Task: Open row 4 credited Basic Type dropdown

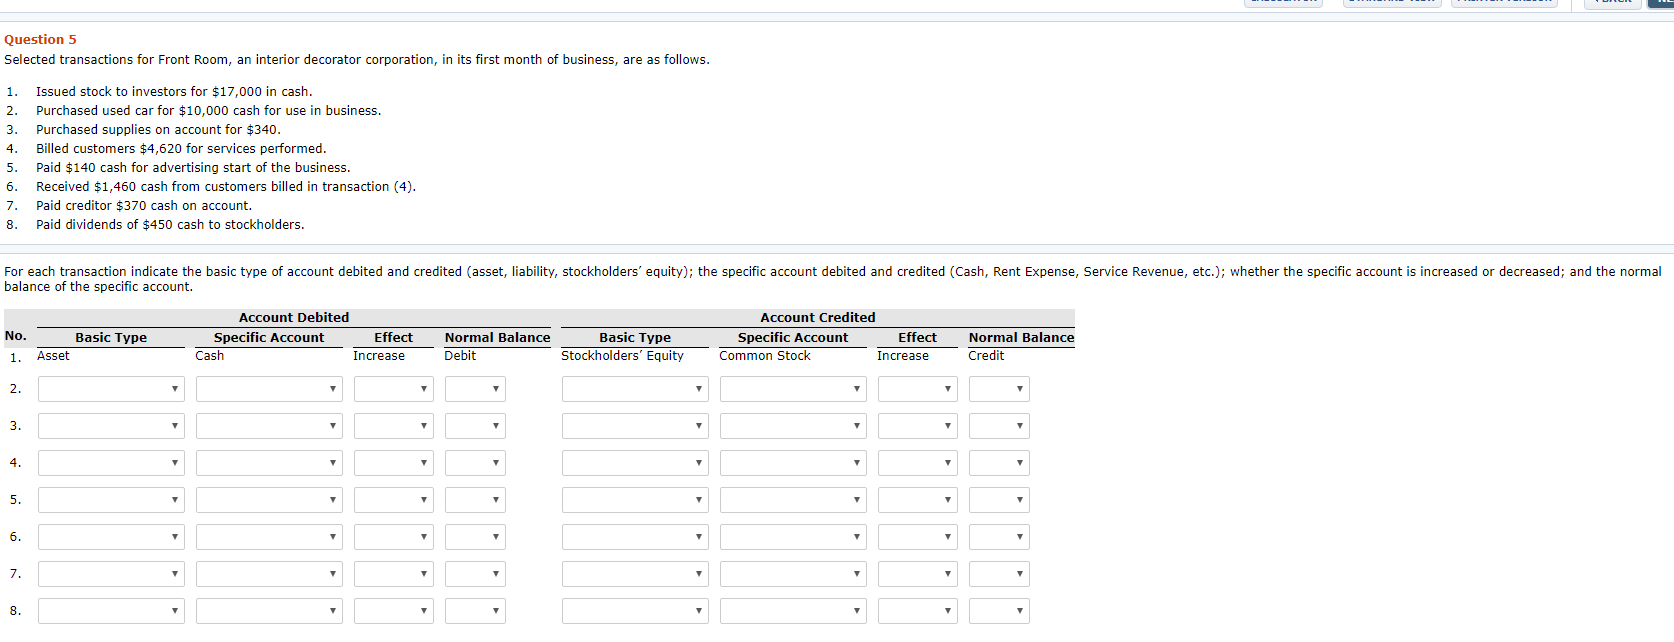Action: [x=635, y=463]
